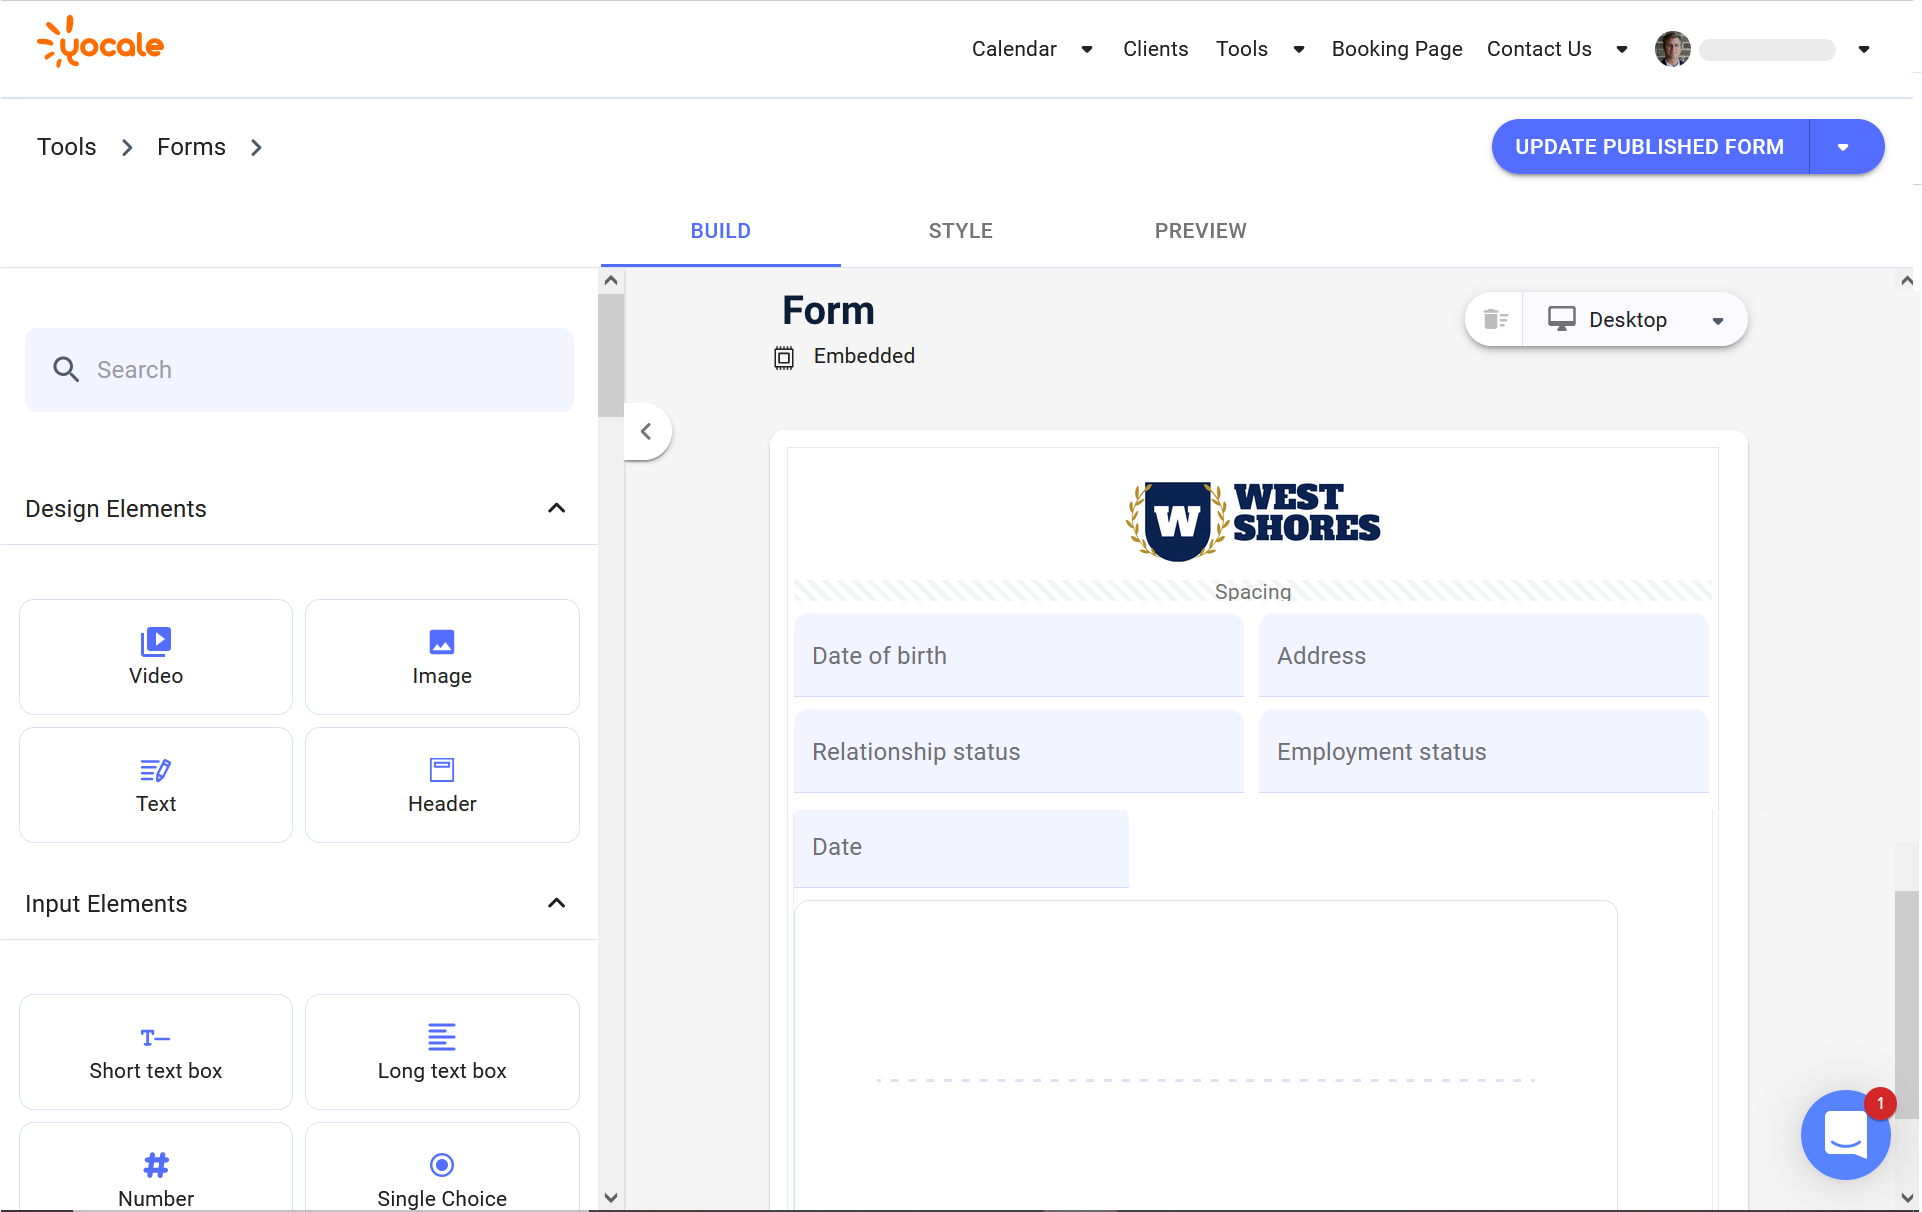Click Update Published Form button
1922x1212 pixels.
click(x=1649, y=147)
